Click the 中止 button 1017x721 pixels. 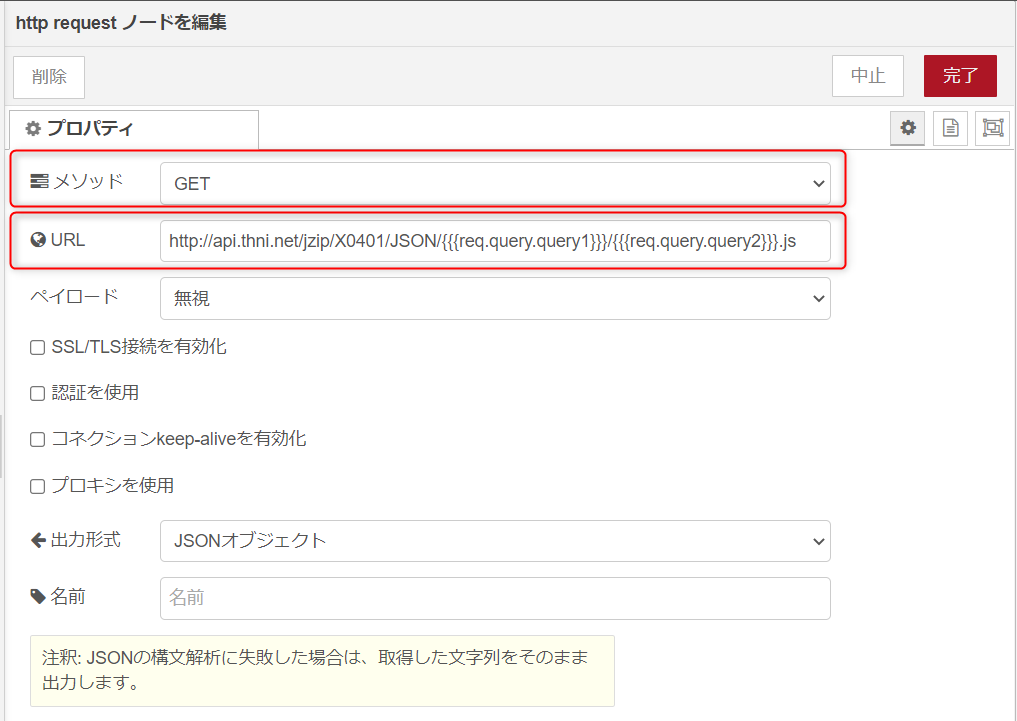pos(868,76)
